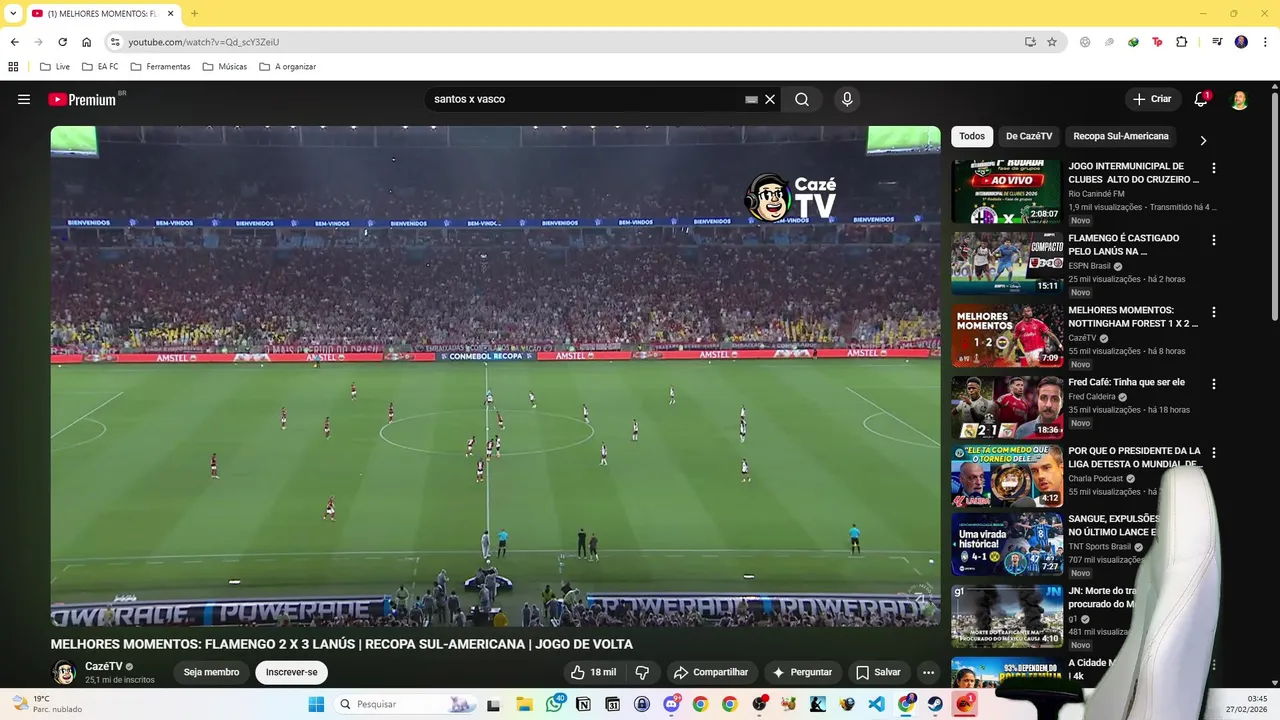1280x720 pixels.
Task: Open Nottingham Forest 1x2 thumbnail
Action: tap(1007, 335)
